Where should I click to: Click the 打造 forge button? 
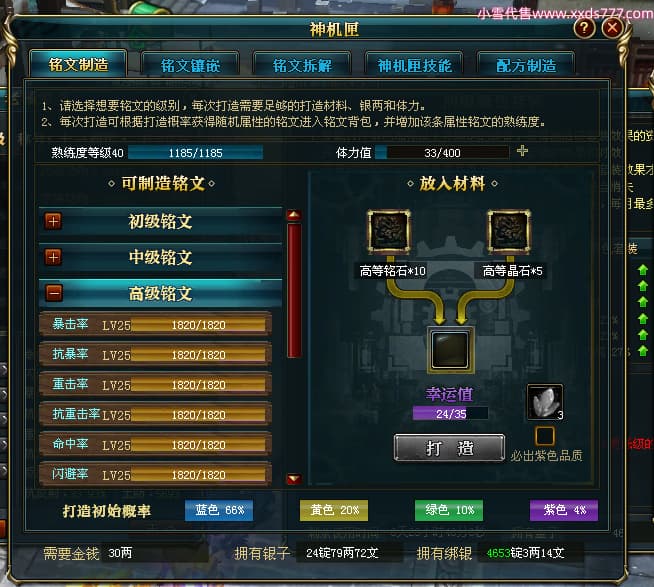pos(450,448)
